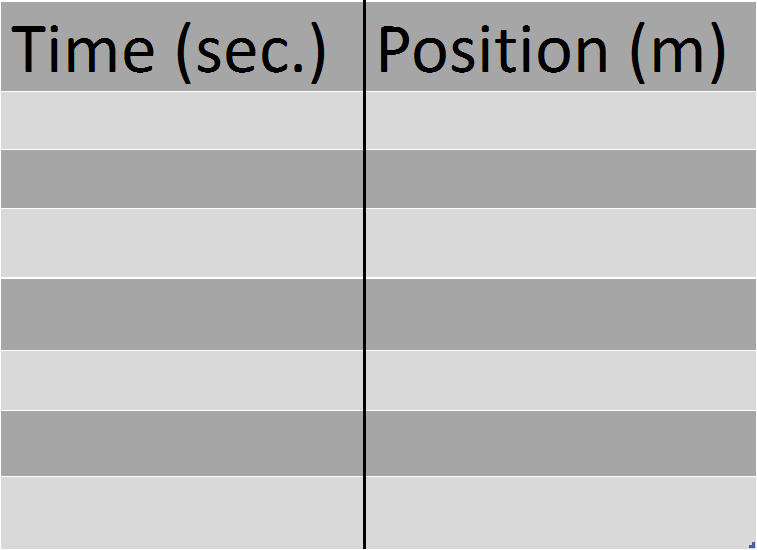Pick fifth empty row's Time cell
This screenshot has width=757, height=550.
[x=181, y=380]
